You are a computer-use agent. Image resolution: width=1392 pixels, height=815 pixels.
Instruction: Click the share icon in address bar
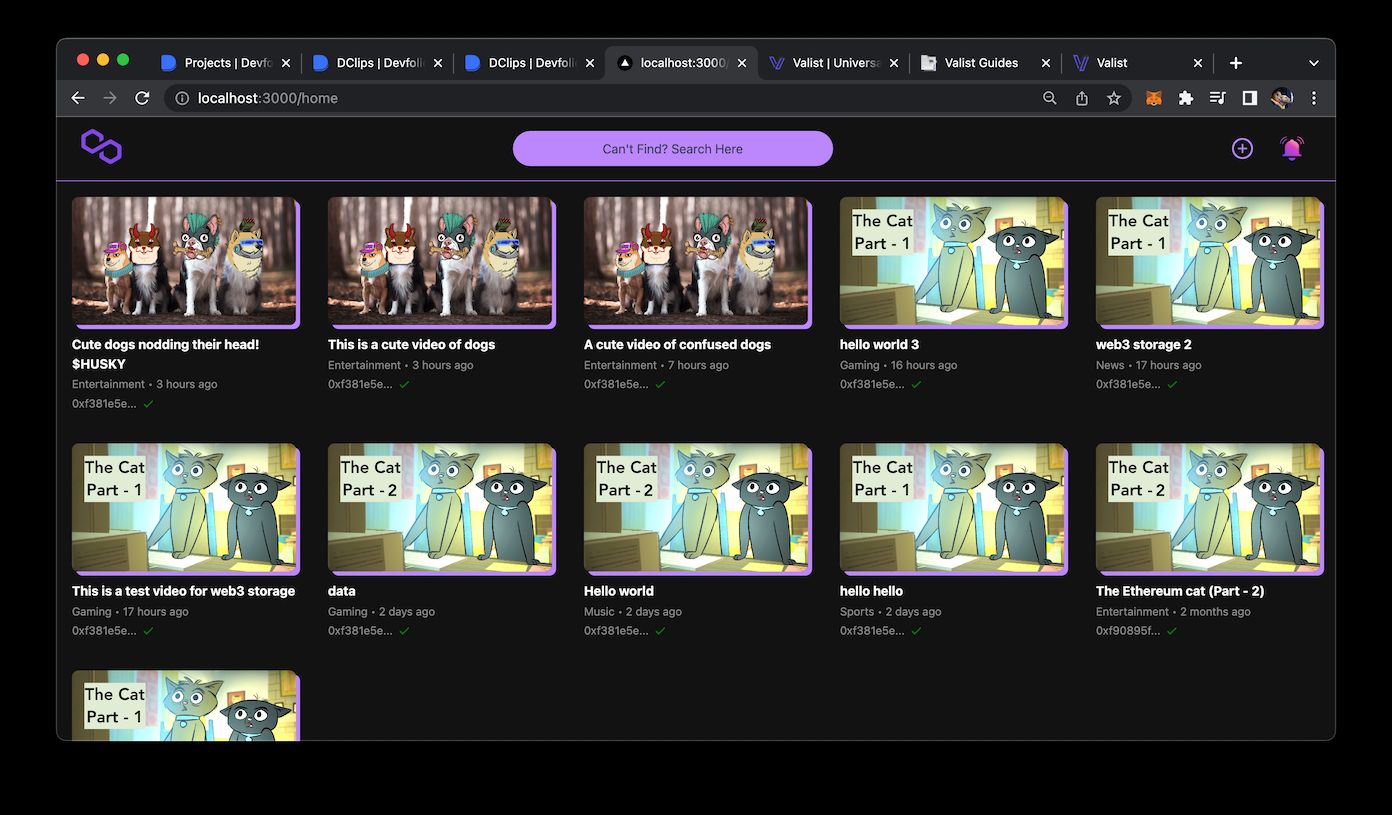pyautogui.click(x=1082, y=98)
